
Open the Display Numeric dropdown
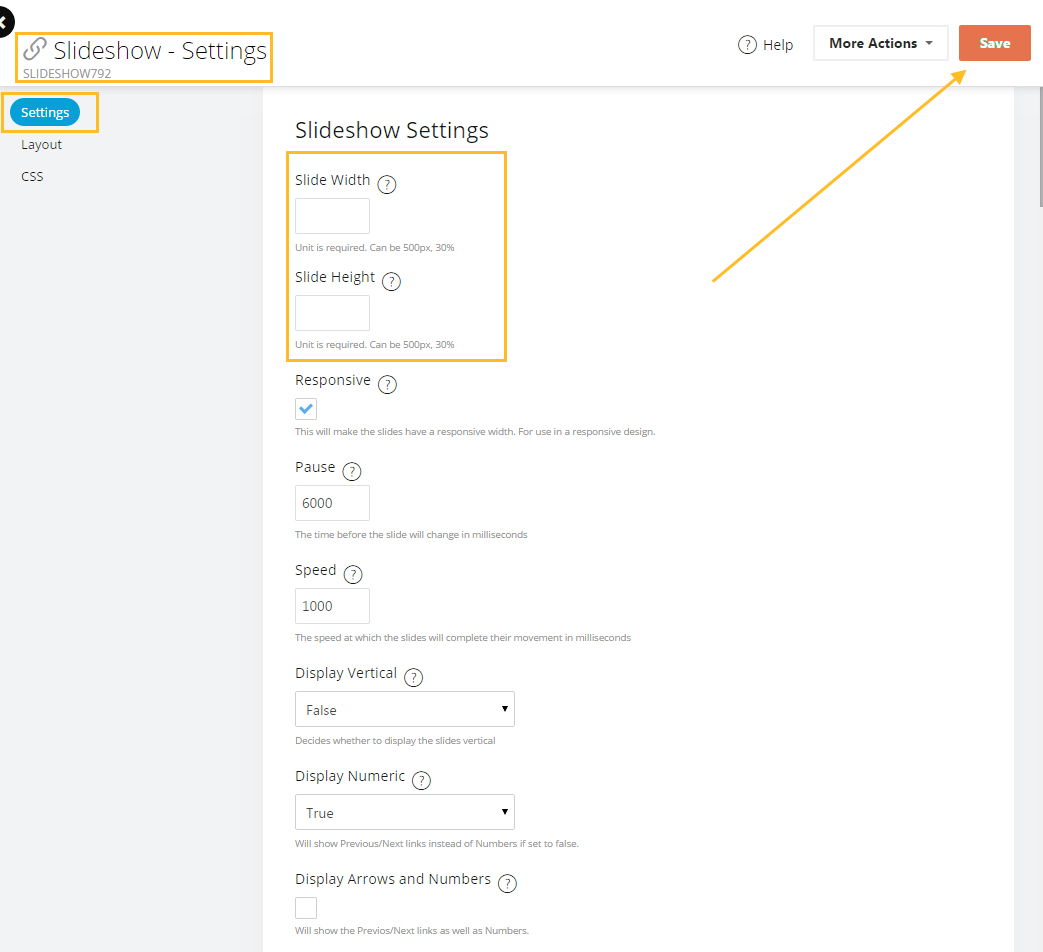click(404, 811)
